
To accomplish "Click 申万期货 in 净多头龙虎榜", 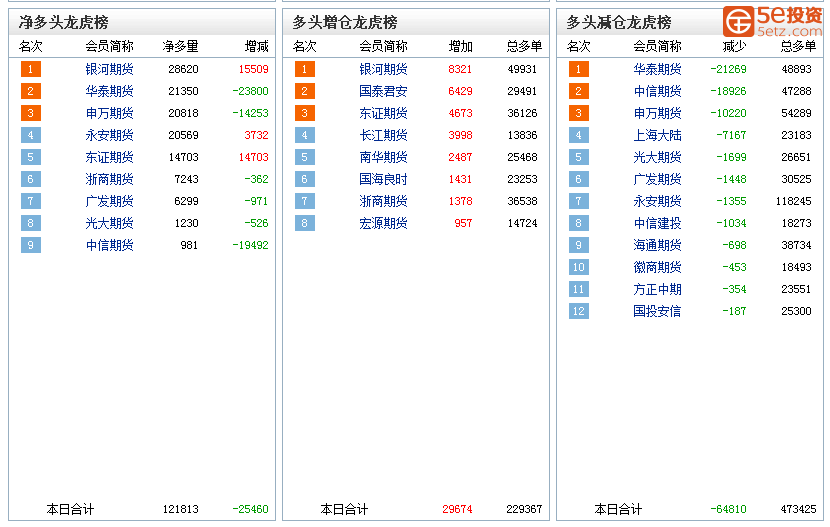I will coord(110,113).
